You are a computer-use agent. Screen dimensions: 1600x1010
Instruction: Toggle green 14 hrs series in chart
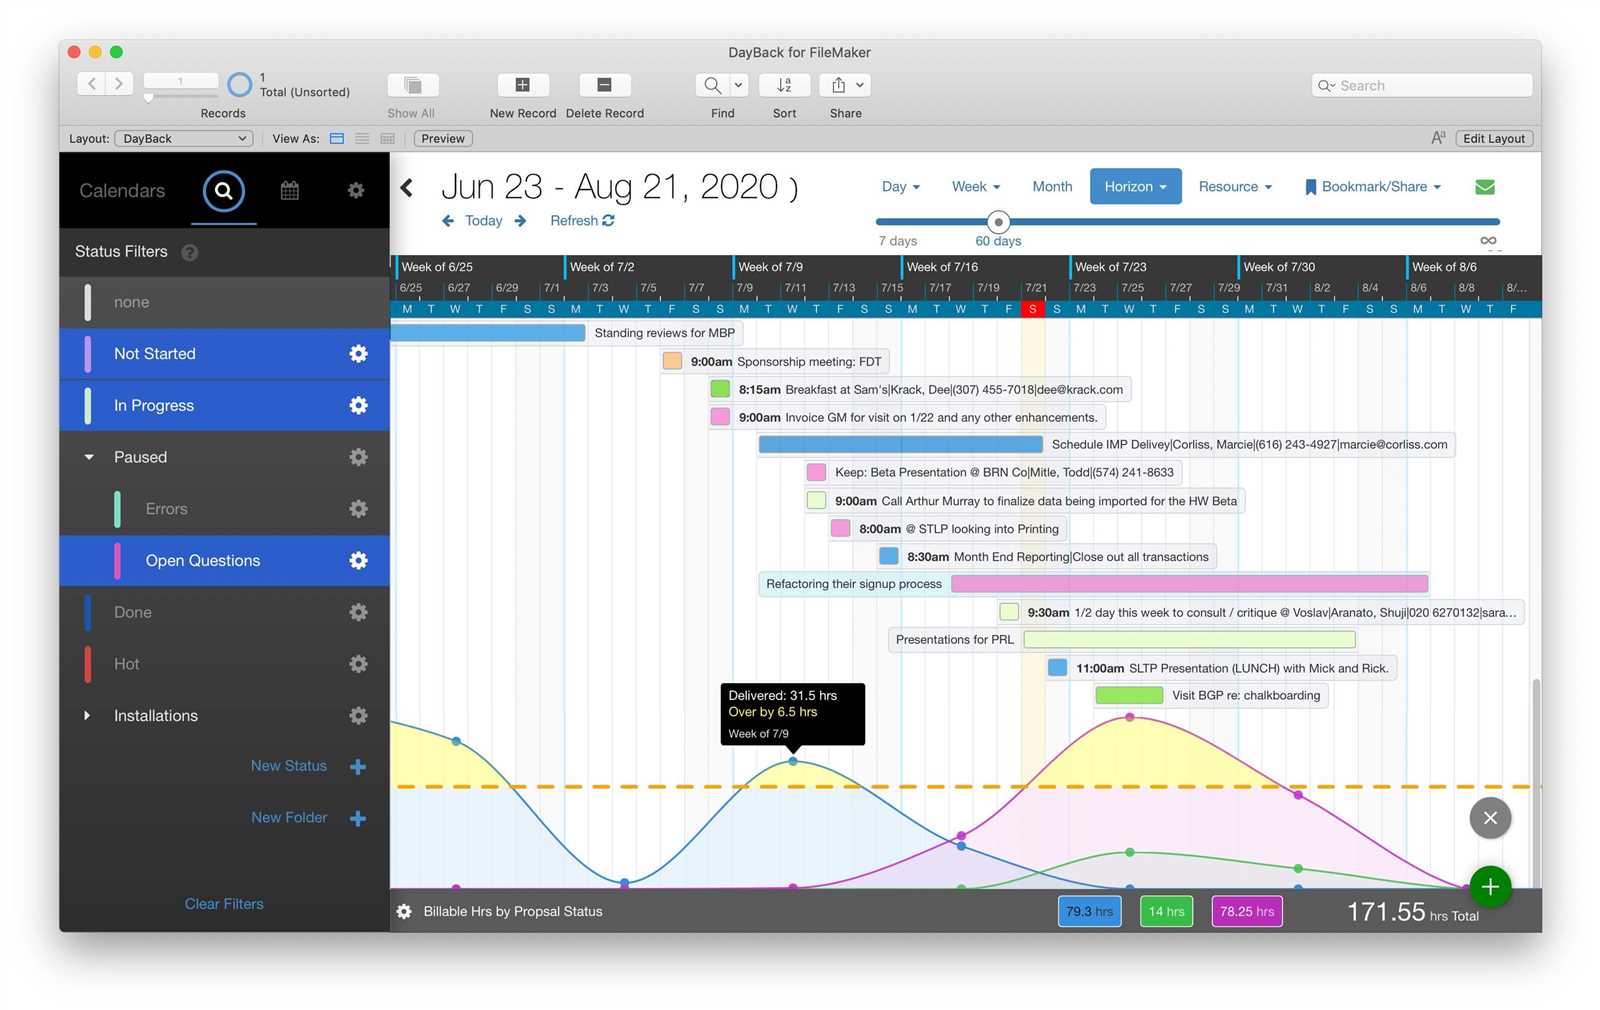click(1166, 911)
